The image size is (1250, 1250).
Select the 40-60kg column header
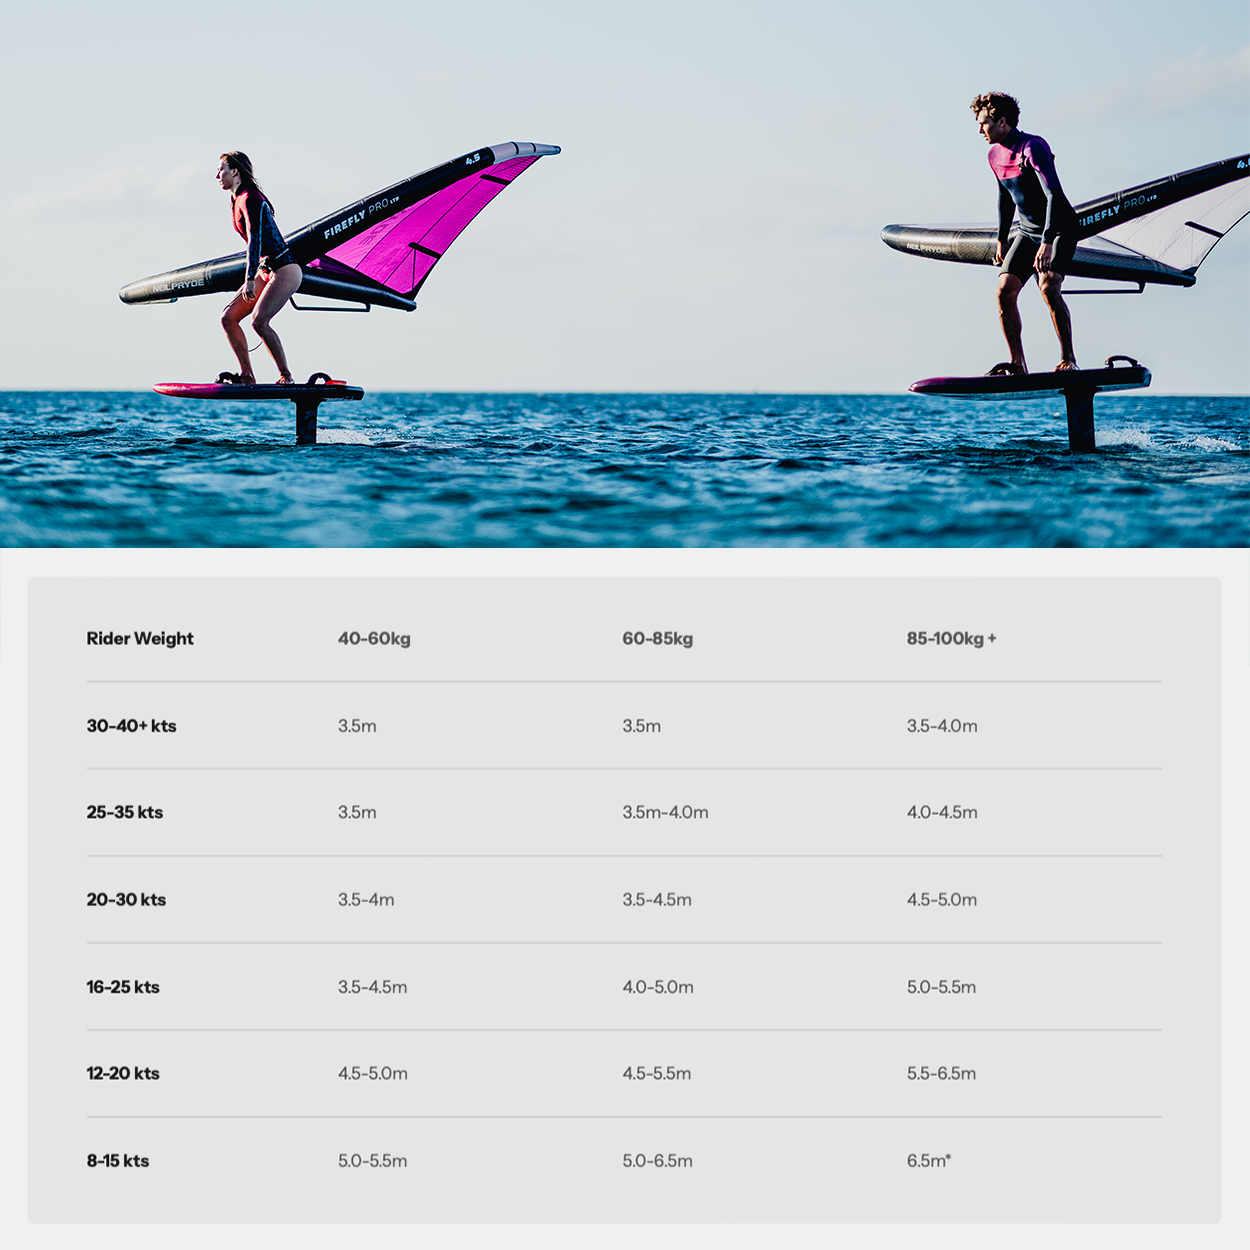[374, 638]
